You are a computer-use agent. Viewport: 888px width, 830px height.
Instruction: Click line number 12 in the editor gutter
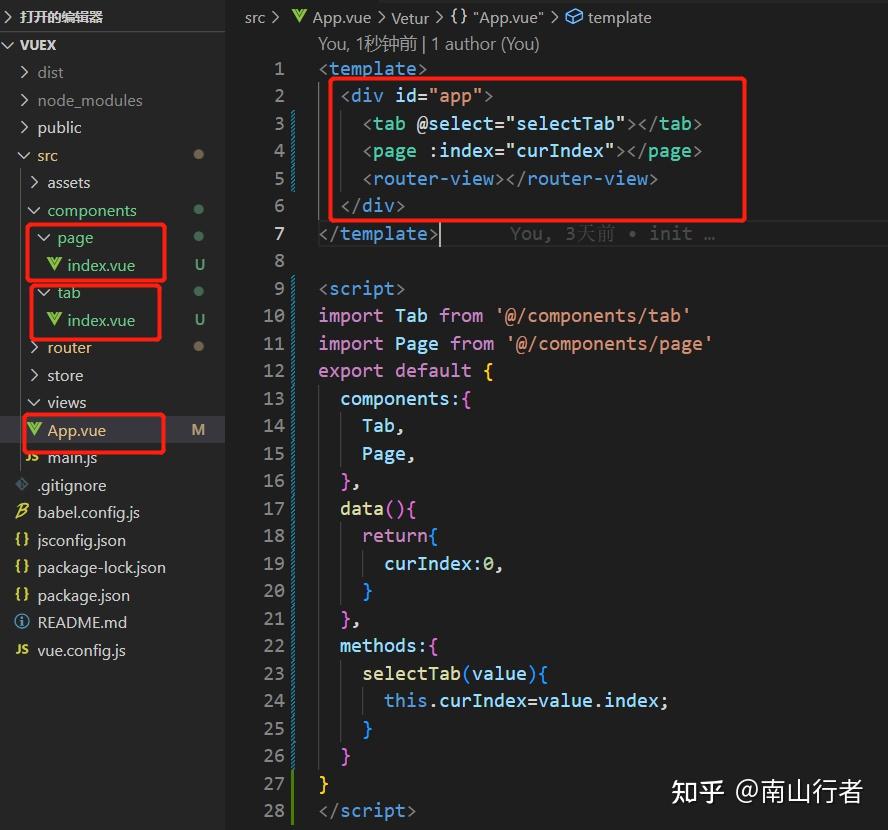[275, 370]
